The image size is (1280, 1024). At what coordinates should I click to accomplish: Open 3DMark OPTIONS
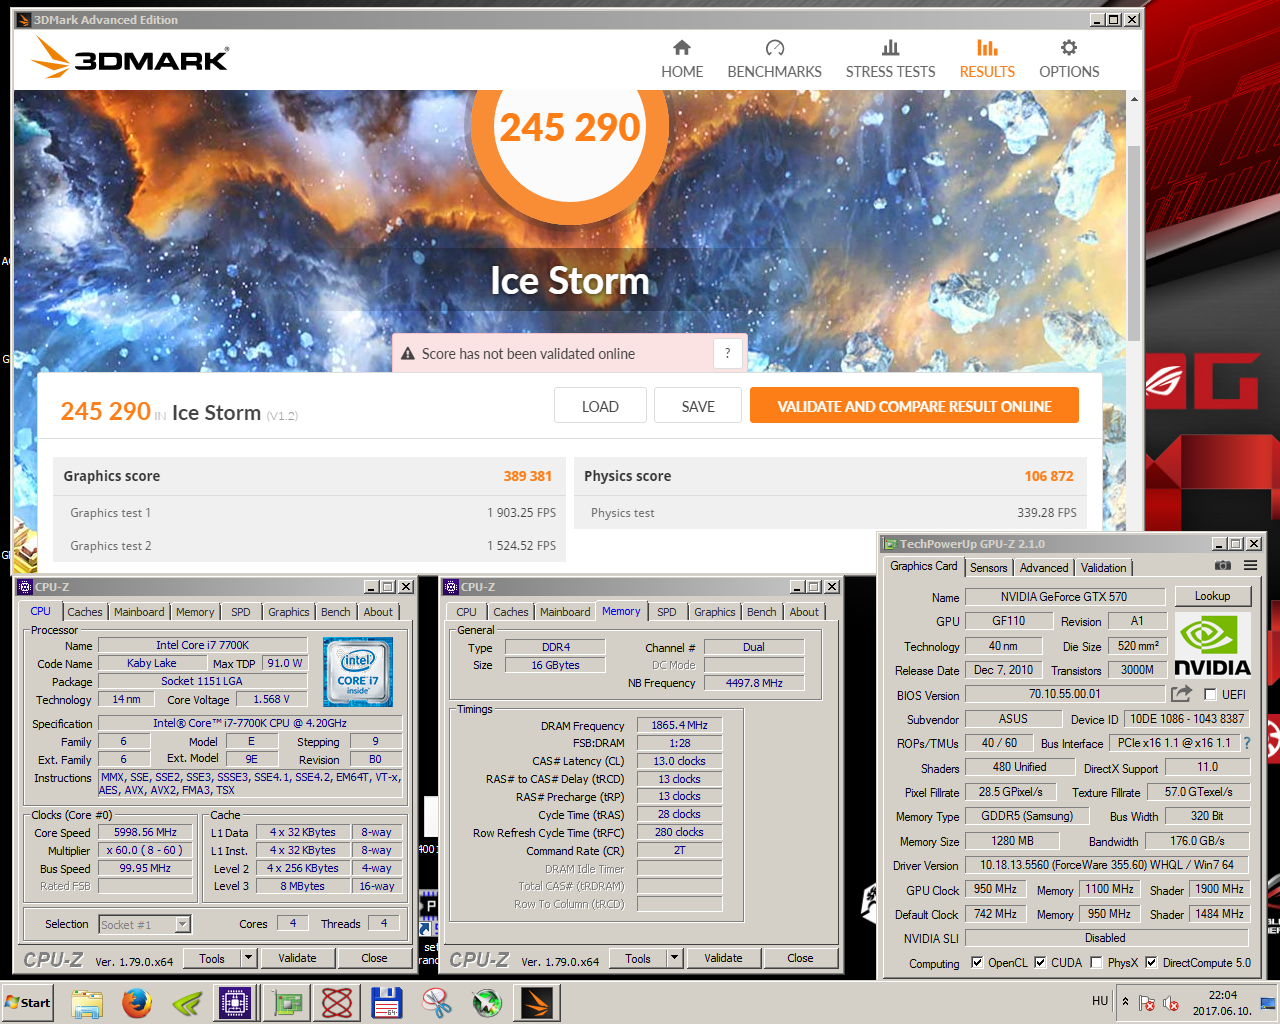1069,59
